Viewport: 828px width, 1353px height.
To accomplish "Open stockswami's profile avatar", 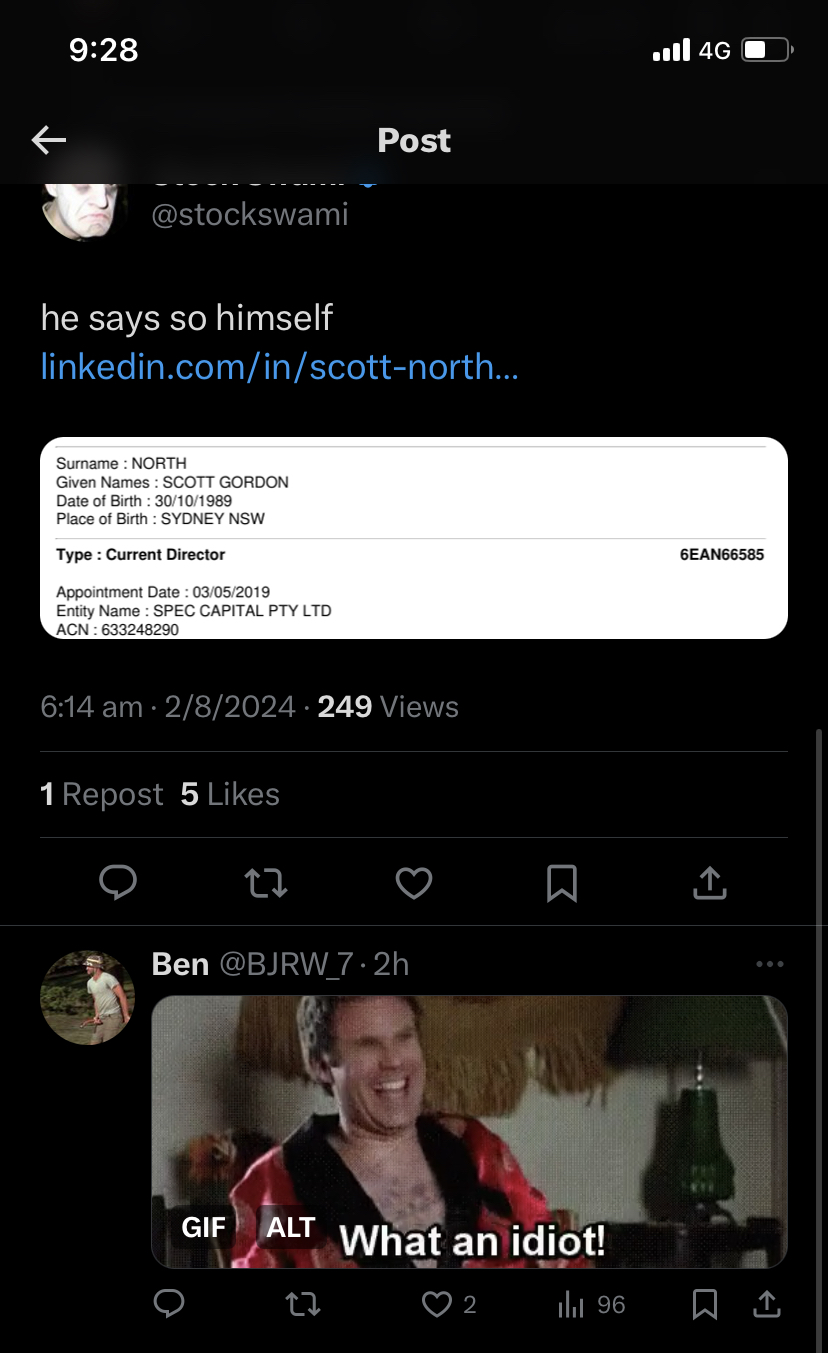I will (x=84, y=203).
